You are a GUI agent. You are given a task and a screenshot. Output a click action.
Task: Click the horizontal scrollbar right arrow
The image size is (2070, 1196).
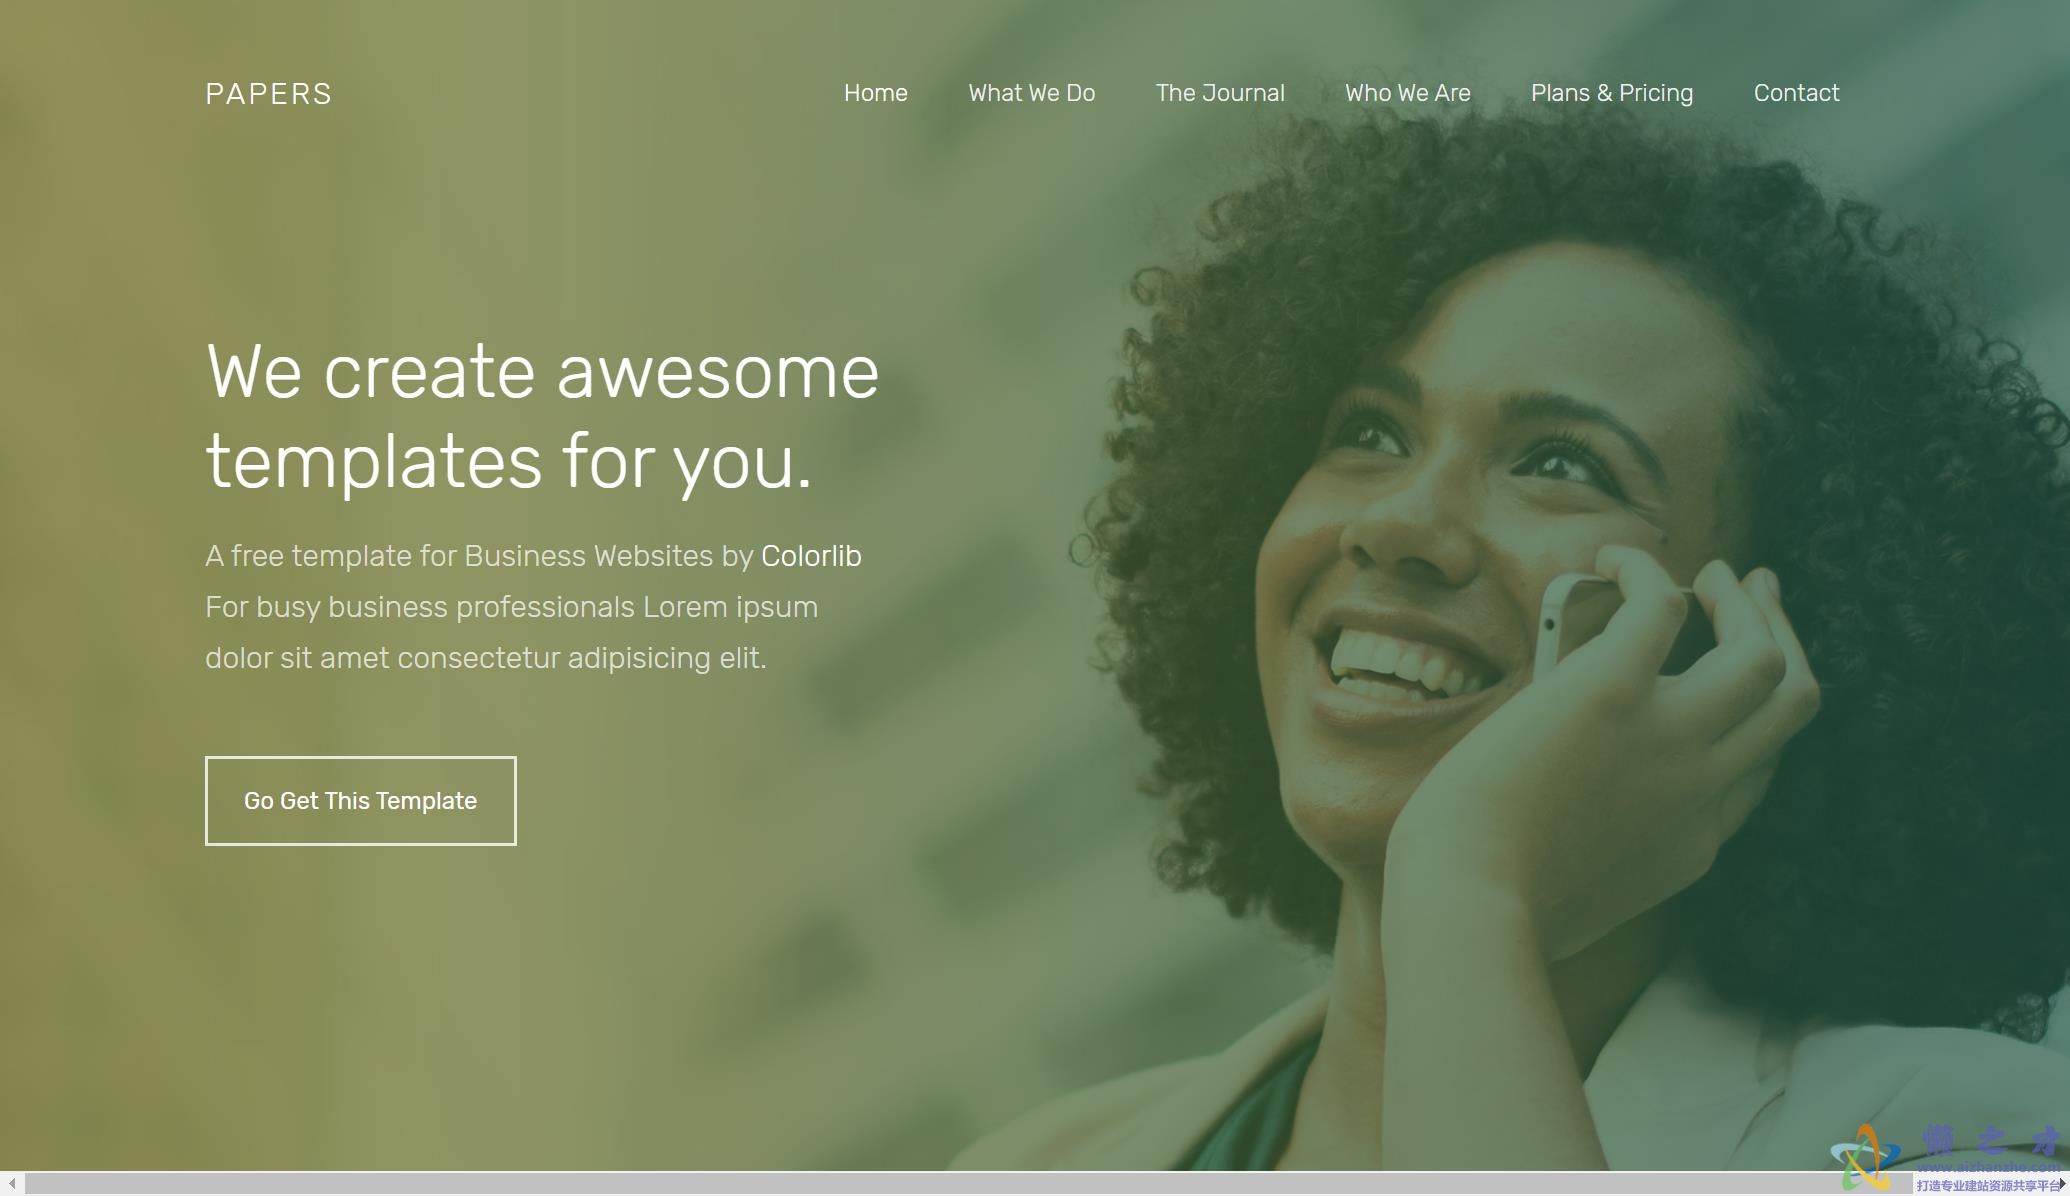point(2061,1184)
